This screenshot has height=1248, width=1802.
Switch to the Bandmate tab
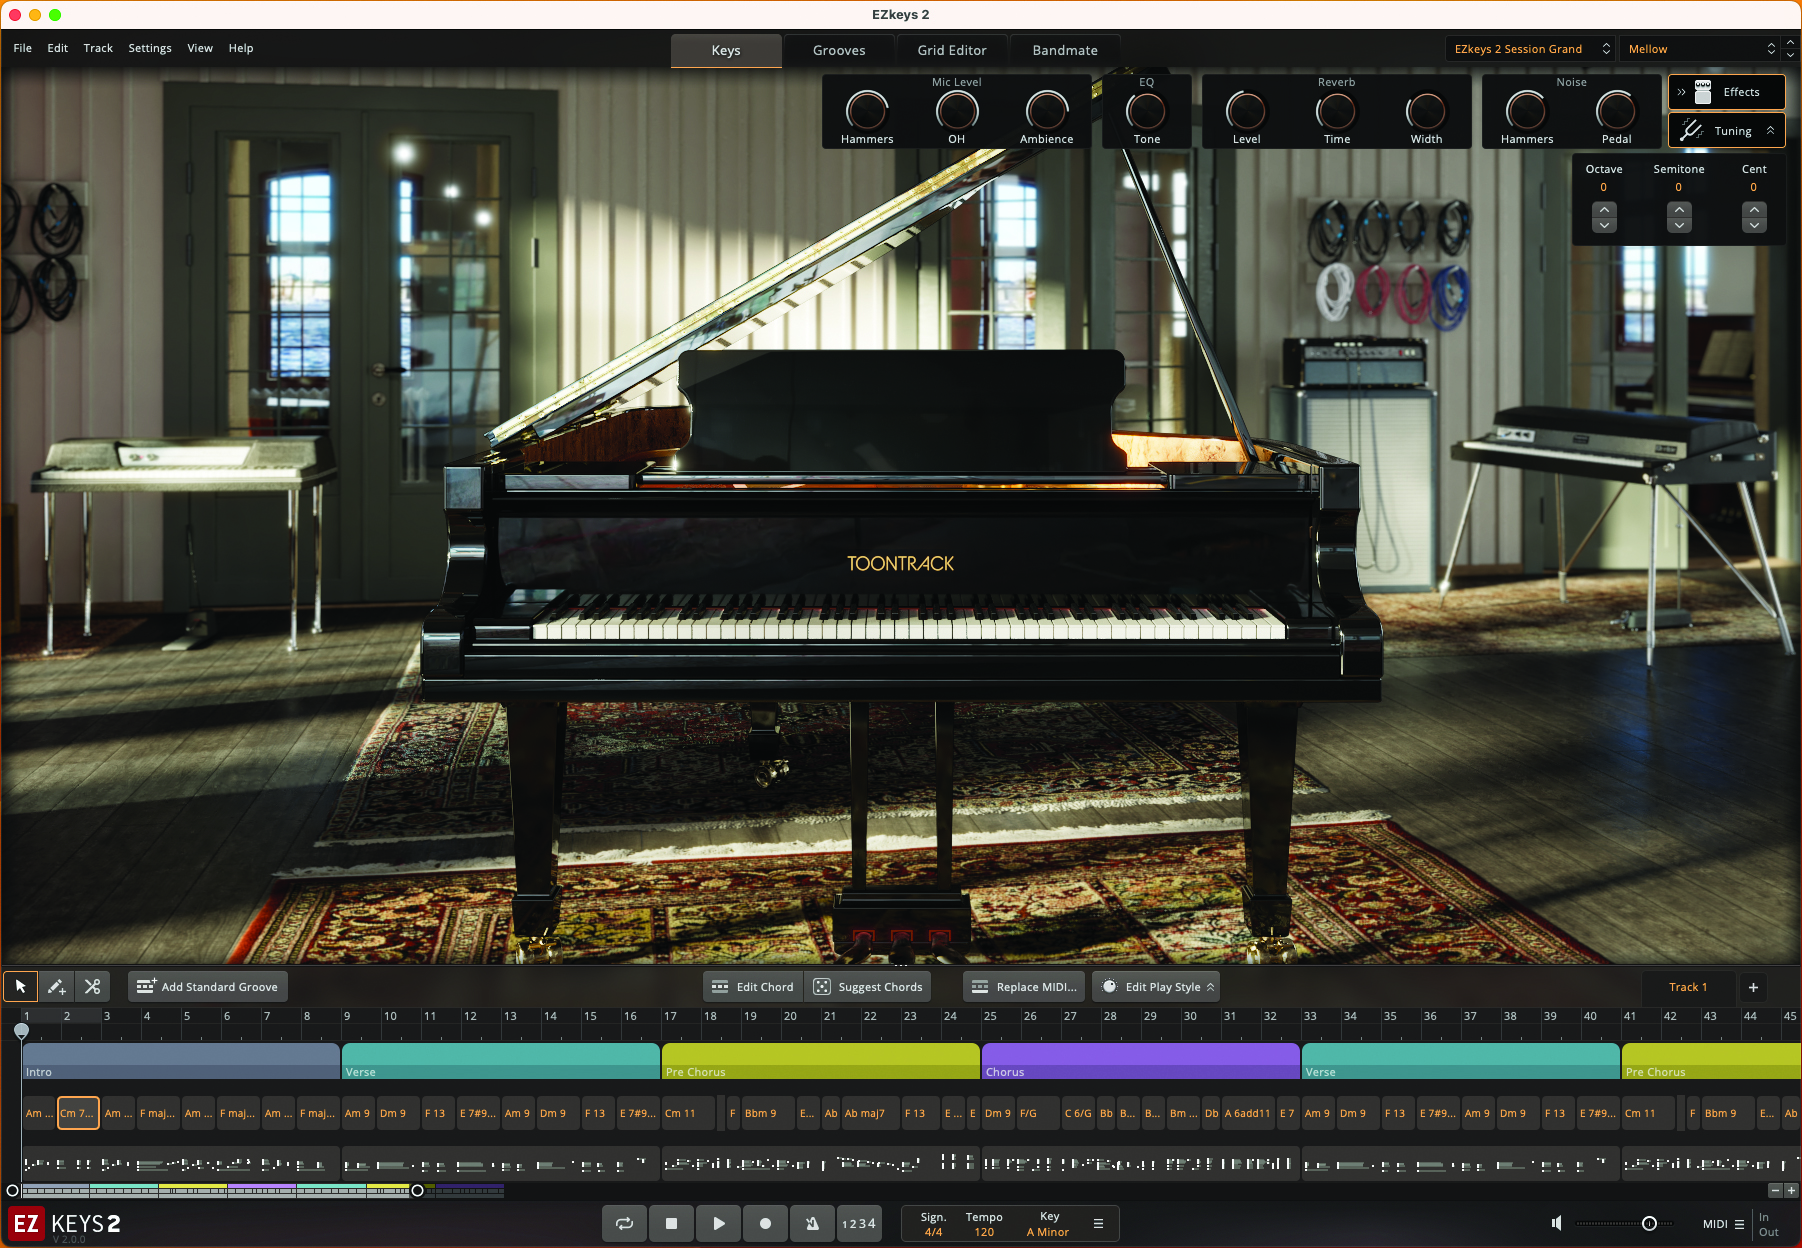point(1065,50)
